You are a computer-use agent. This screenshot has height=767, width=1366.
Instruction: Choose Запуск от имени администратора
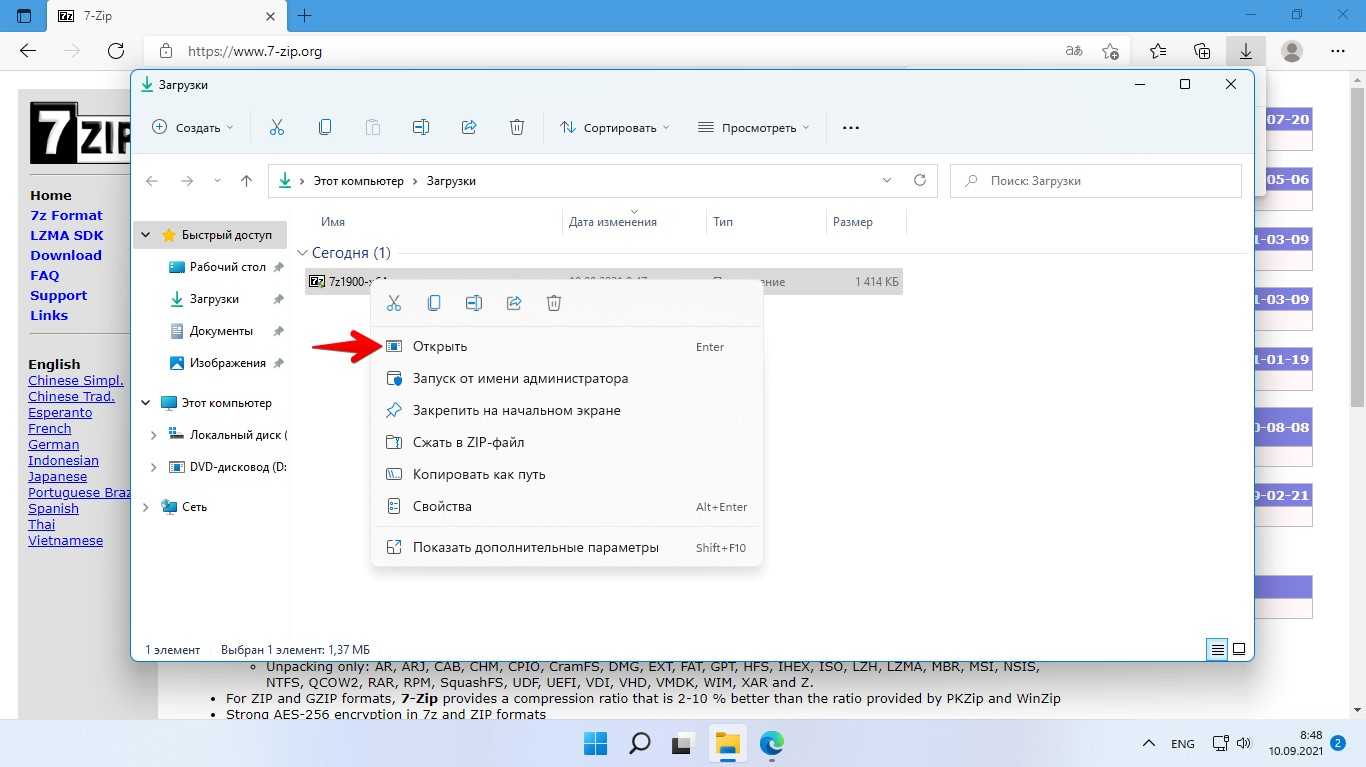520,379
